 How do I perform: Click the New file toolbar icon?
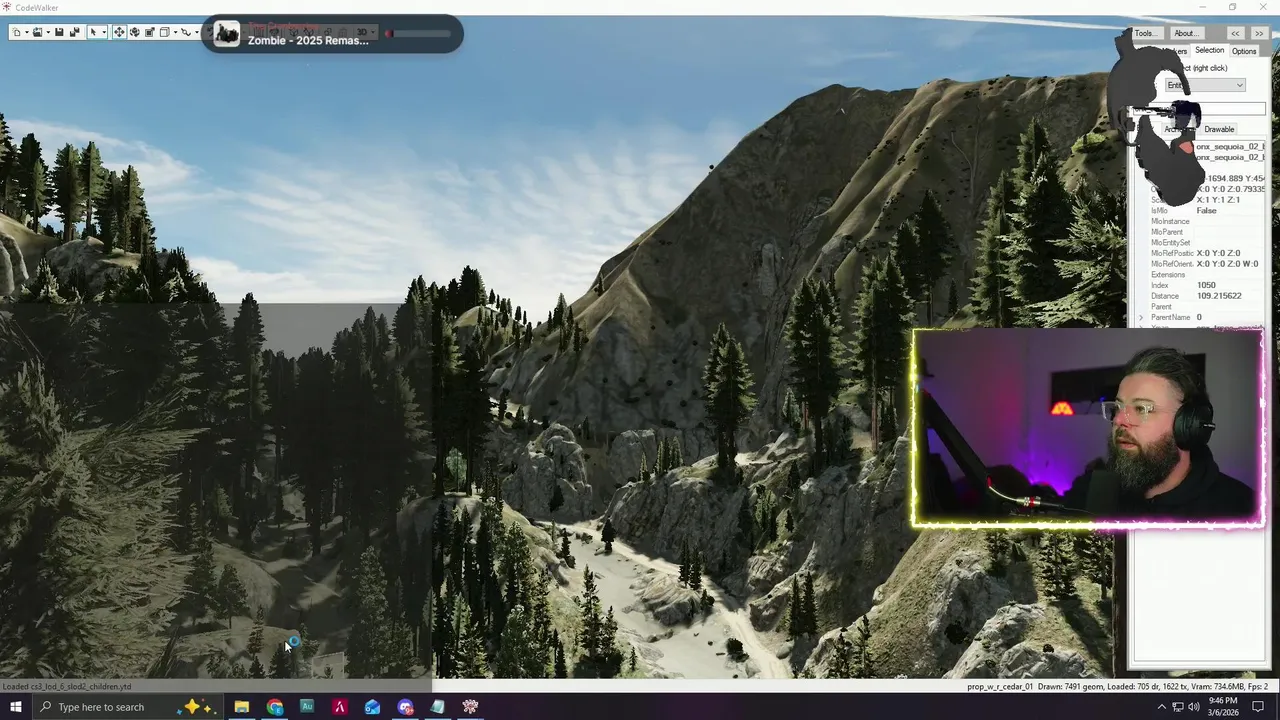click(x=17, y=32)
